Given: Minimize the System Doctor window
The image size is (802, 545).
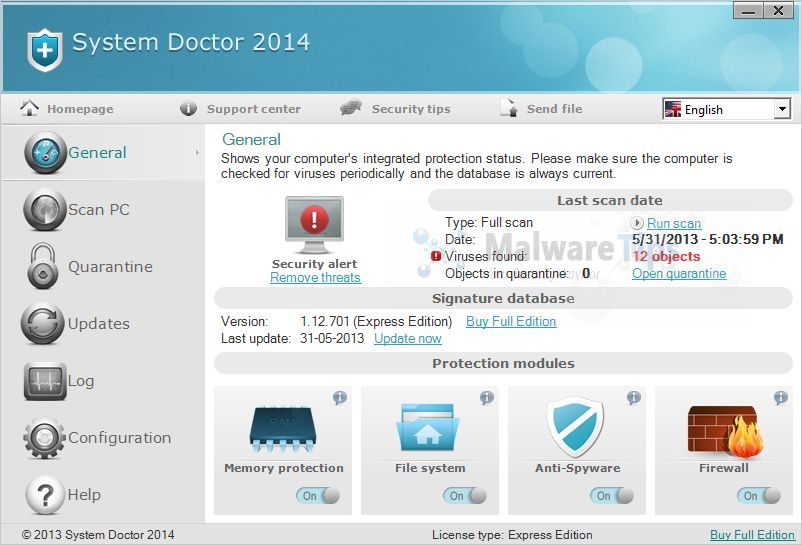Looking at the screenshot, I should click(748, 10).
